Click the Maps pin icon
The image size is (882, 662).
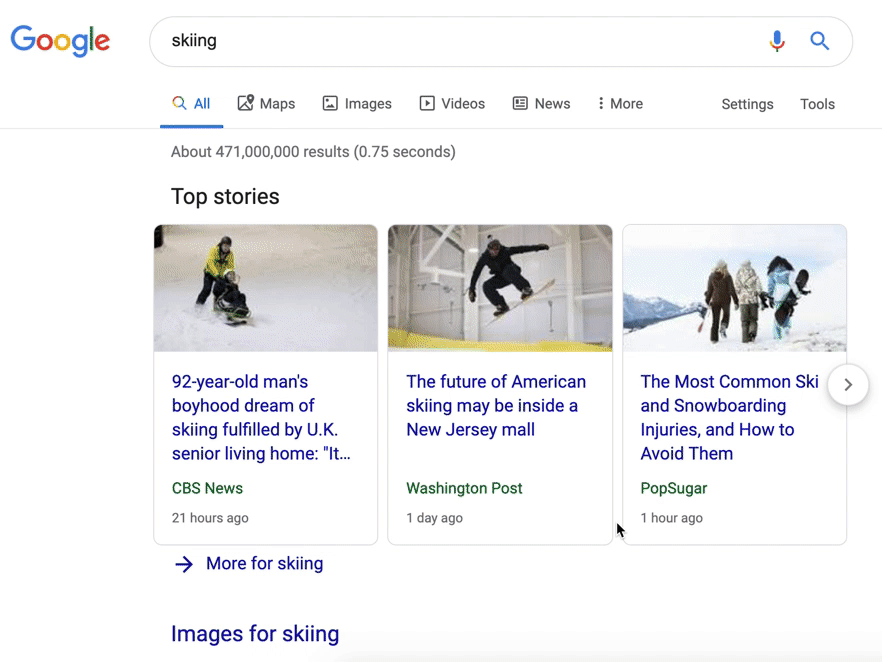pyautogui.click(x=245, y=103)
